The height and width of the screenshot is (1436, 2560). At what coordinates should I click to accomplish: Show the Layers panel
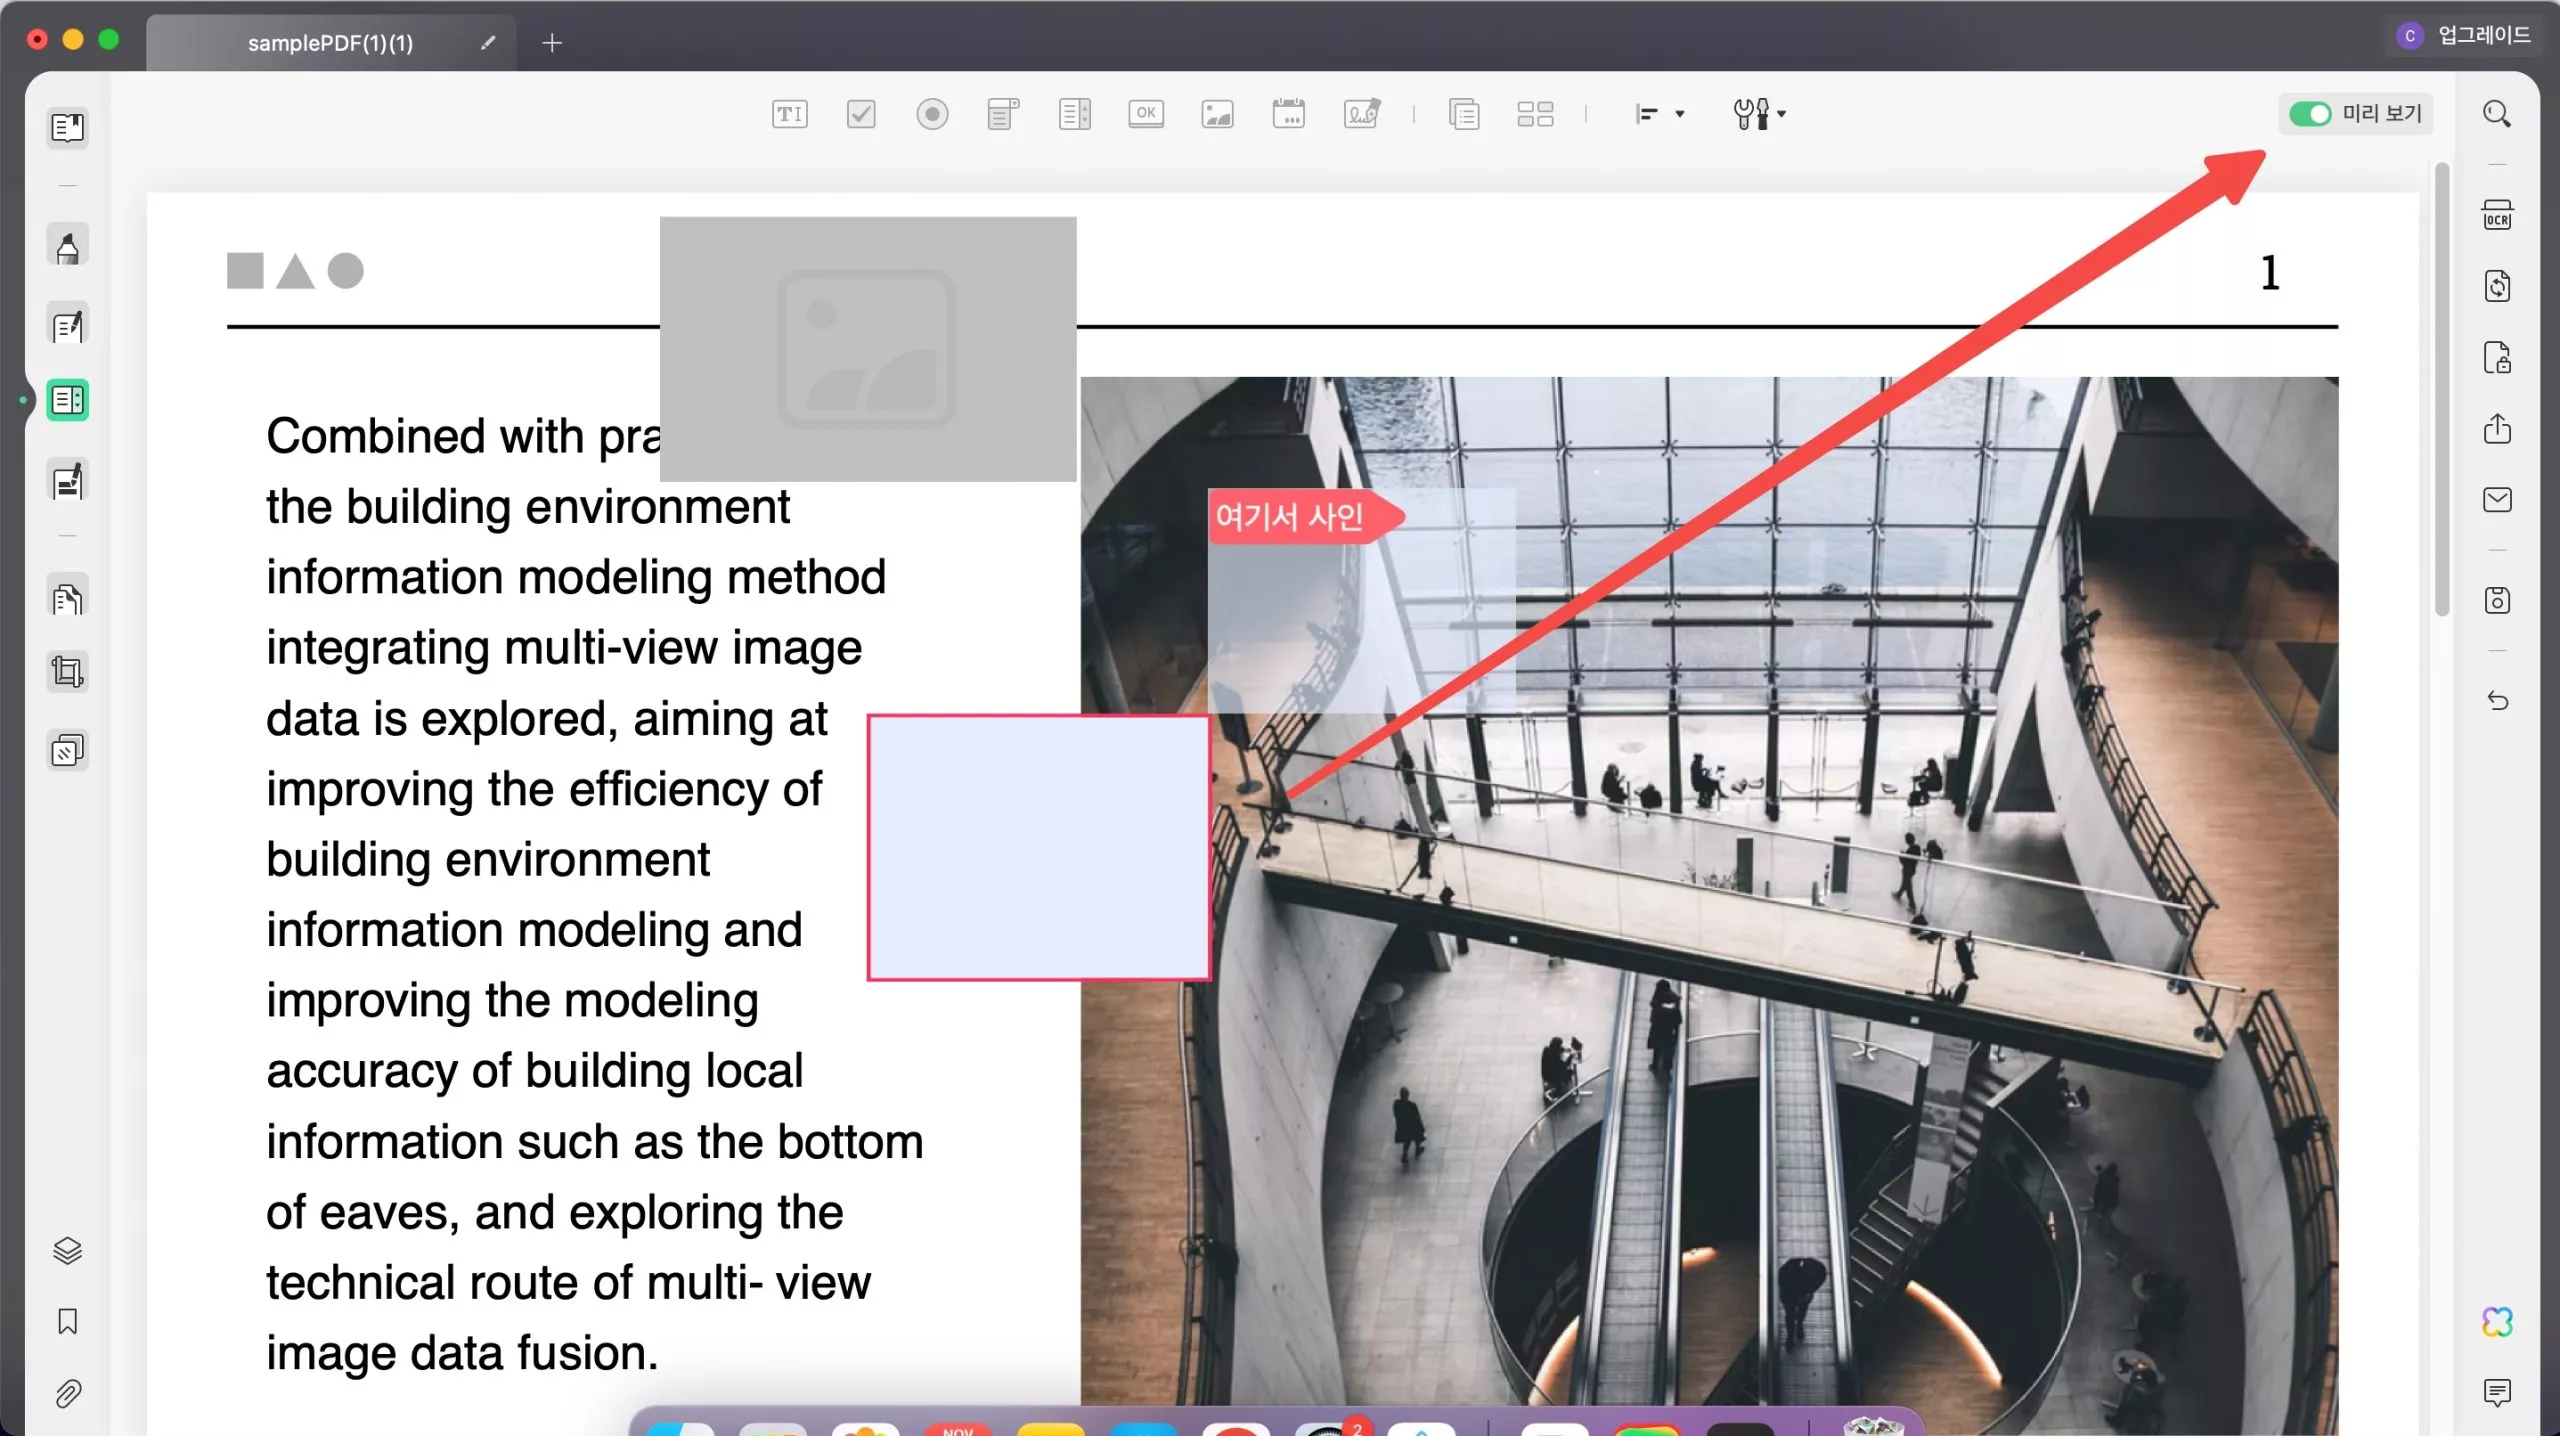[x=67, y=1250]
